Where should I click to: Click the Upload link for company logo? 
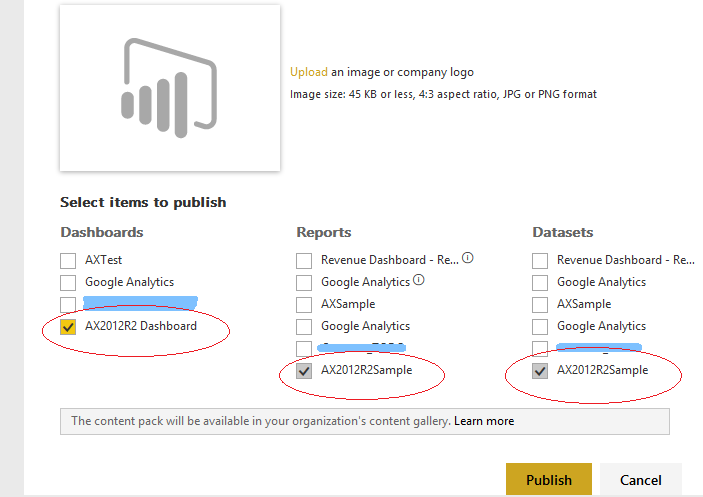click(x=308, y=72)
